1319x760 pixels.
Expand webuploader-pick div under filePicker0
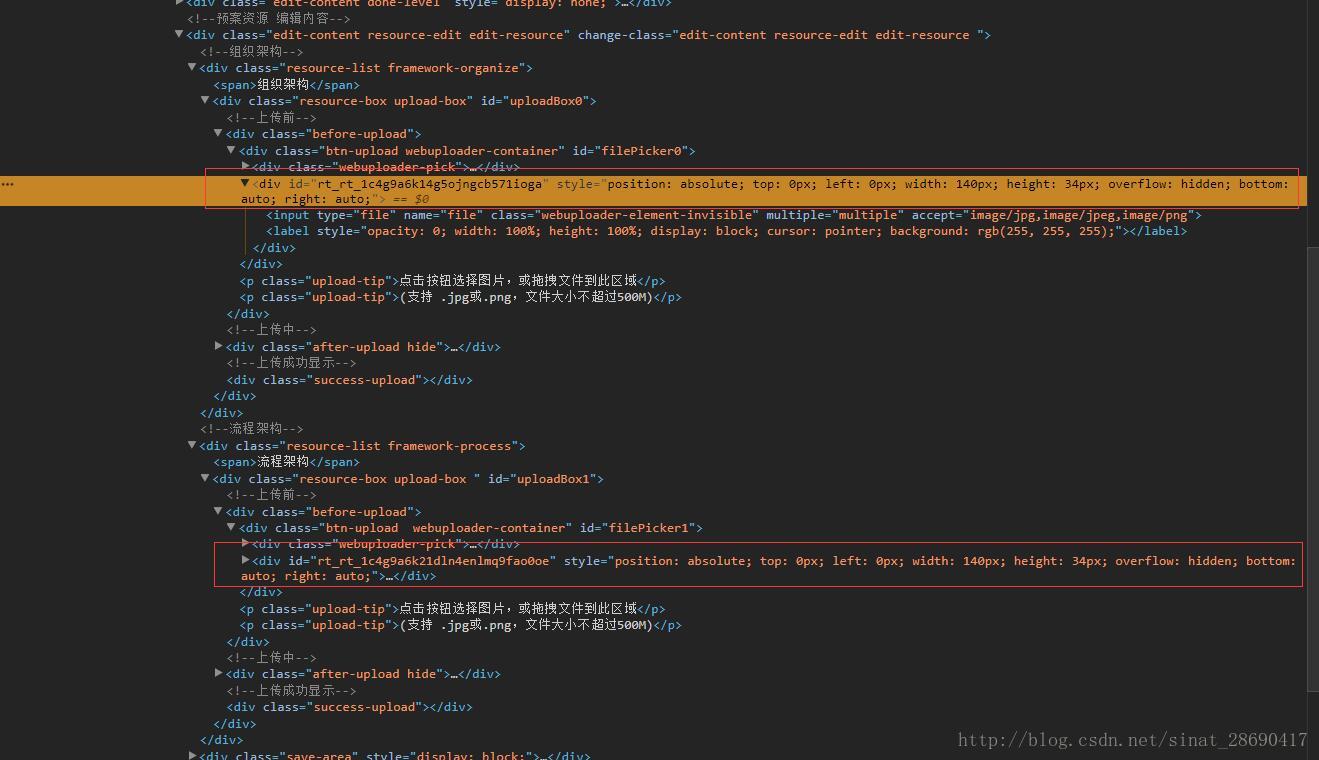coord(245,167)
